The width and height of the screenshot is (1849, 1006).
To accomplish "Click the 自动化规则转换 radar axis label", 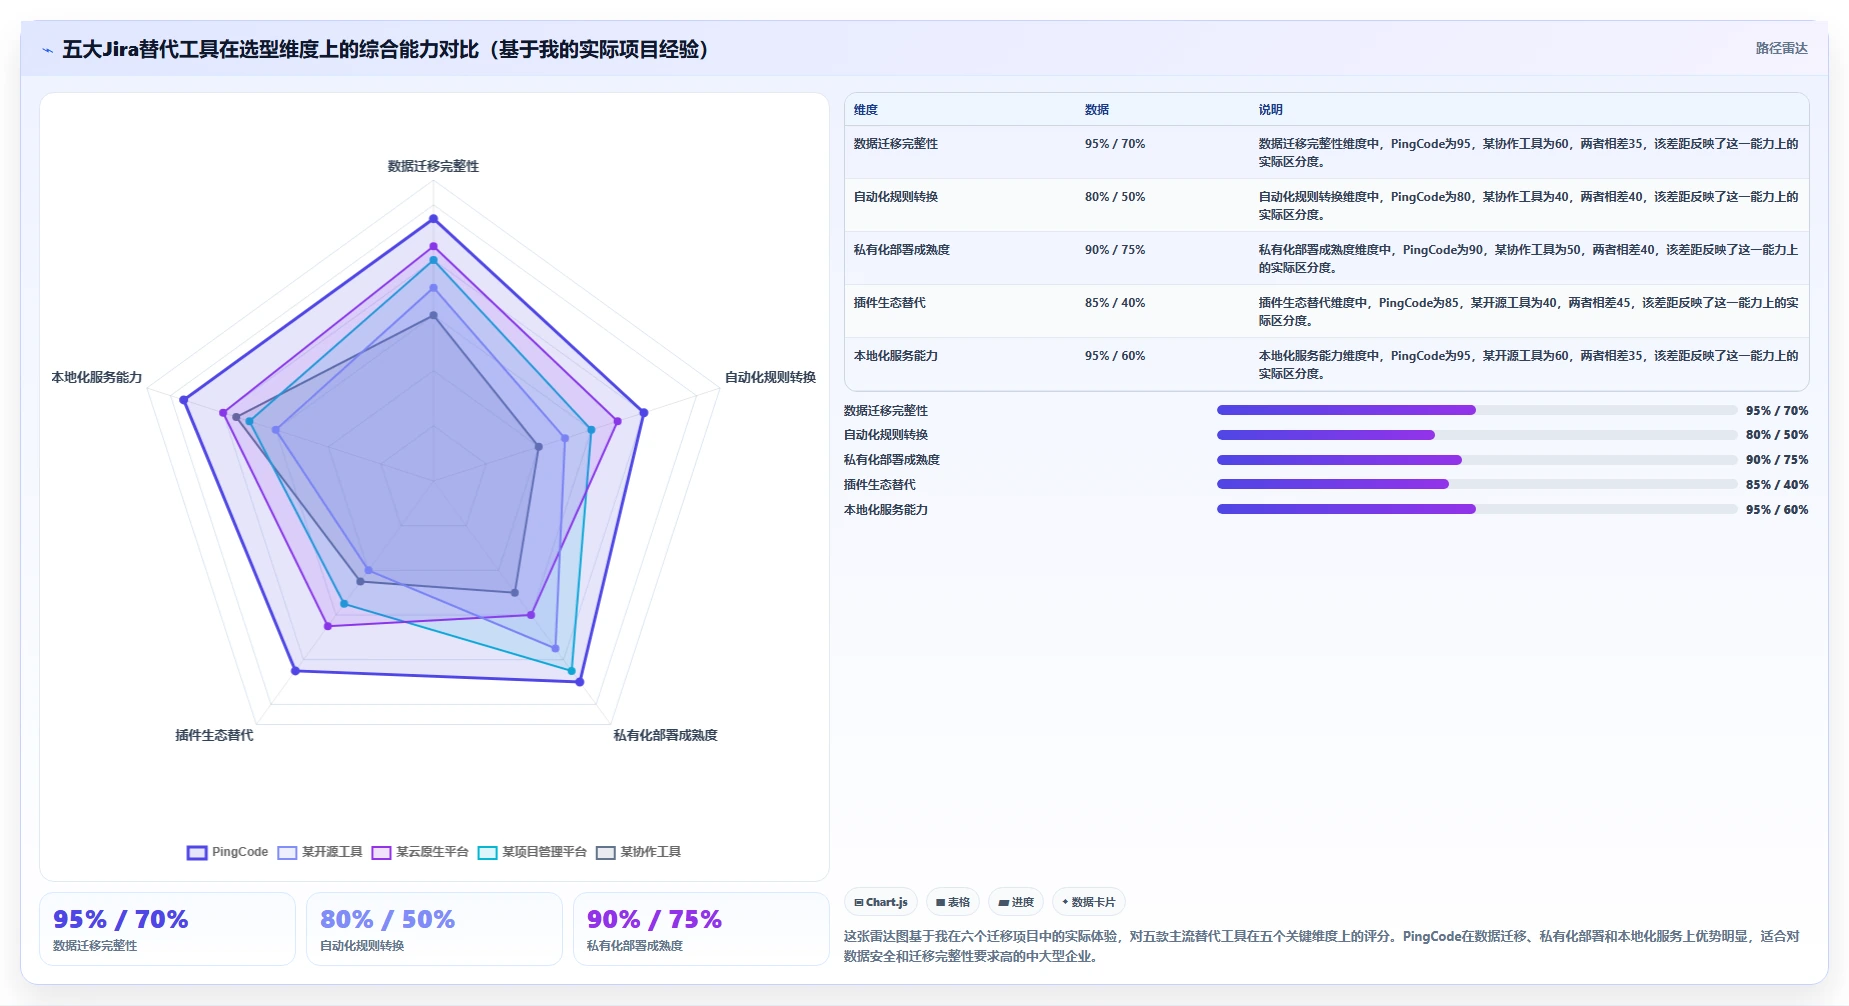I will tap(770, 377).
